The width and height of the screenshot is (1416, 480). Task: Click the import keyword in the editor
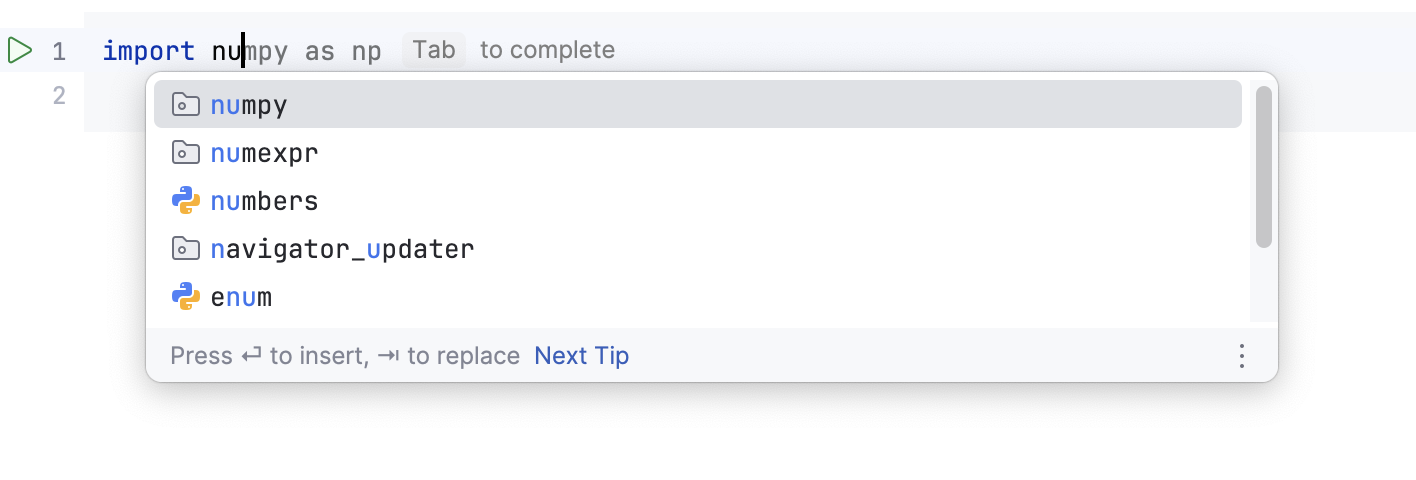click(148, 51)
